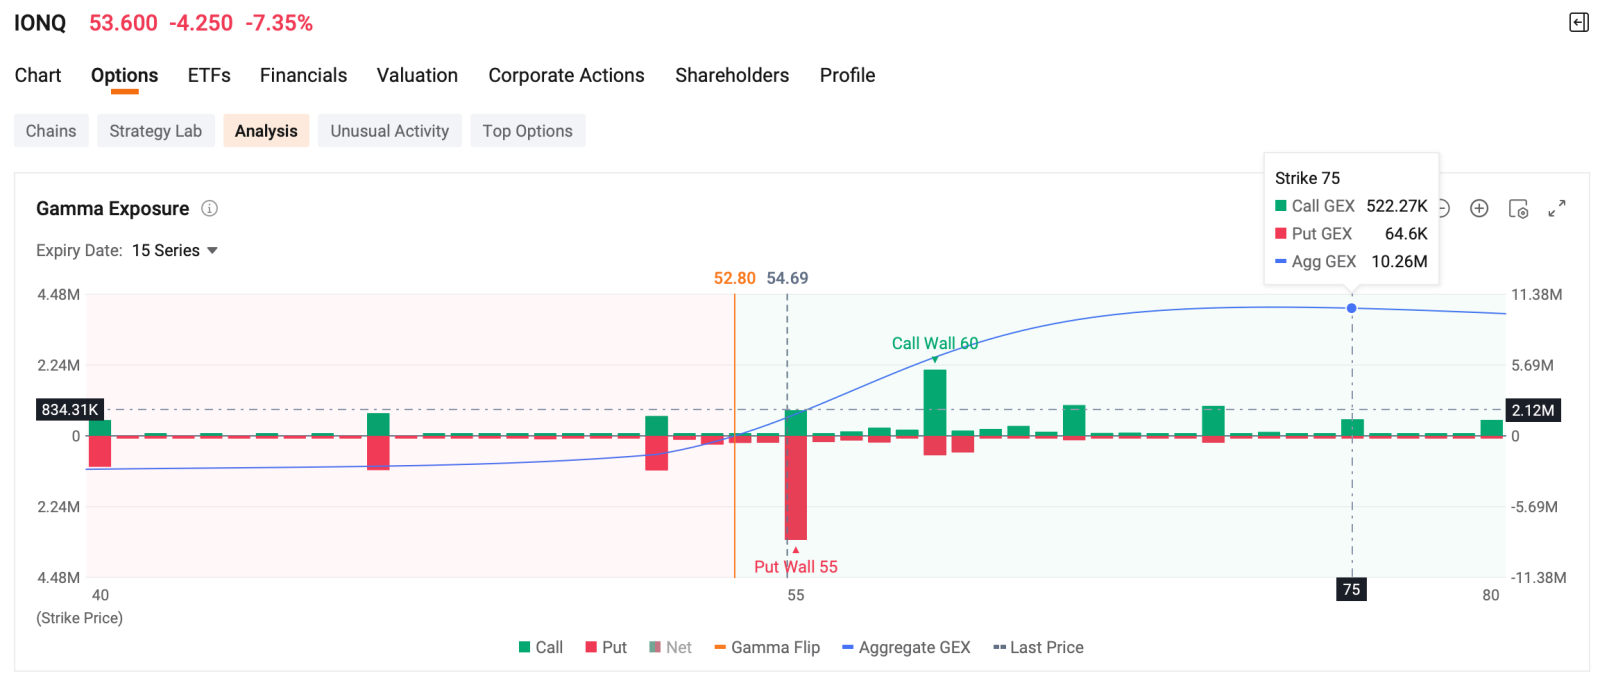Image resolution: width=1600 pixels, height=676 pixels.
Task: Open the Strategy Lab view
Action: coord(156,131)
